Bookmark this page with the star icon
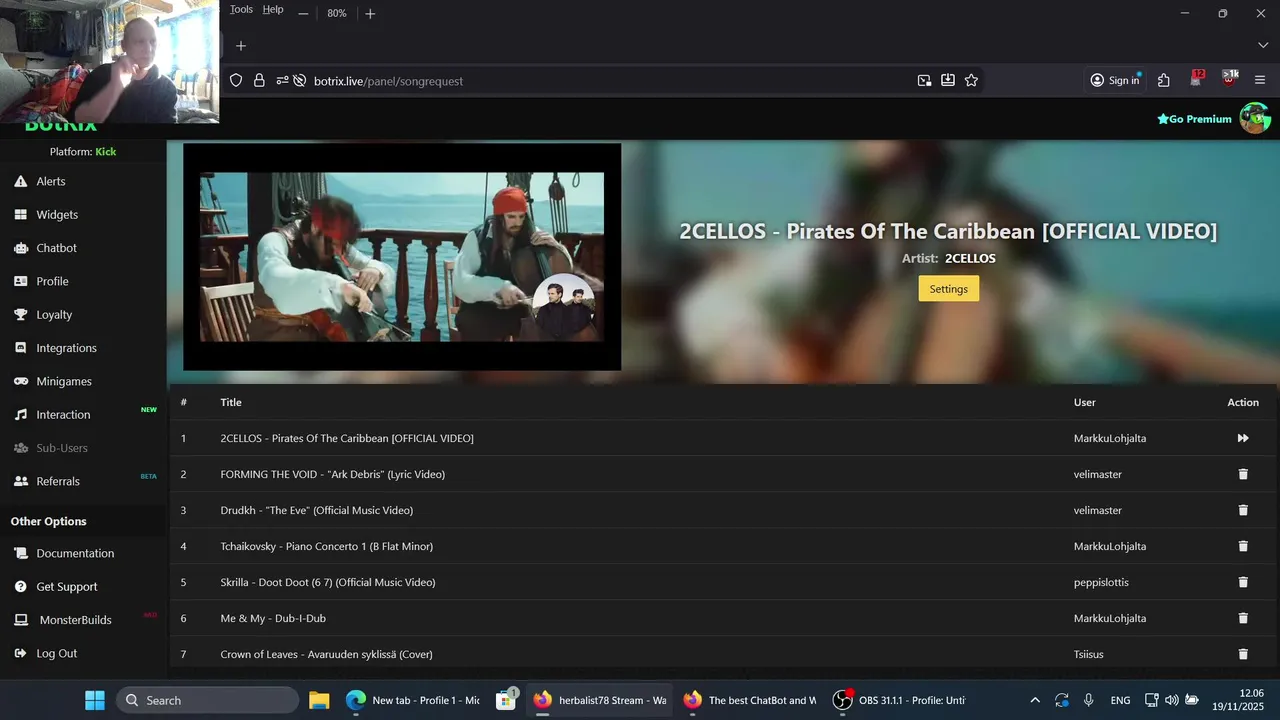The image size is (1280, 720). pos(971,80)
